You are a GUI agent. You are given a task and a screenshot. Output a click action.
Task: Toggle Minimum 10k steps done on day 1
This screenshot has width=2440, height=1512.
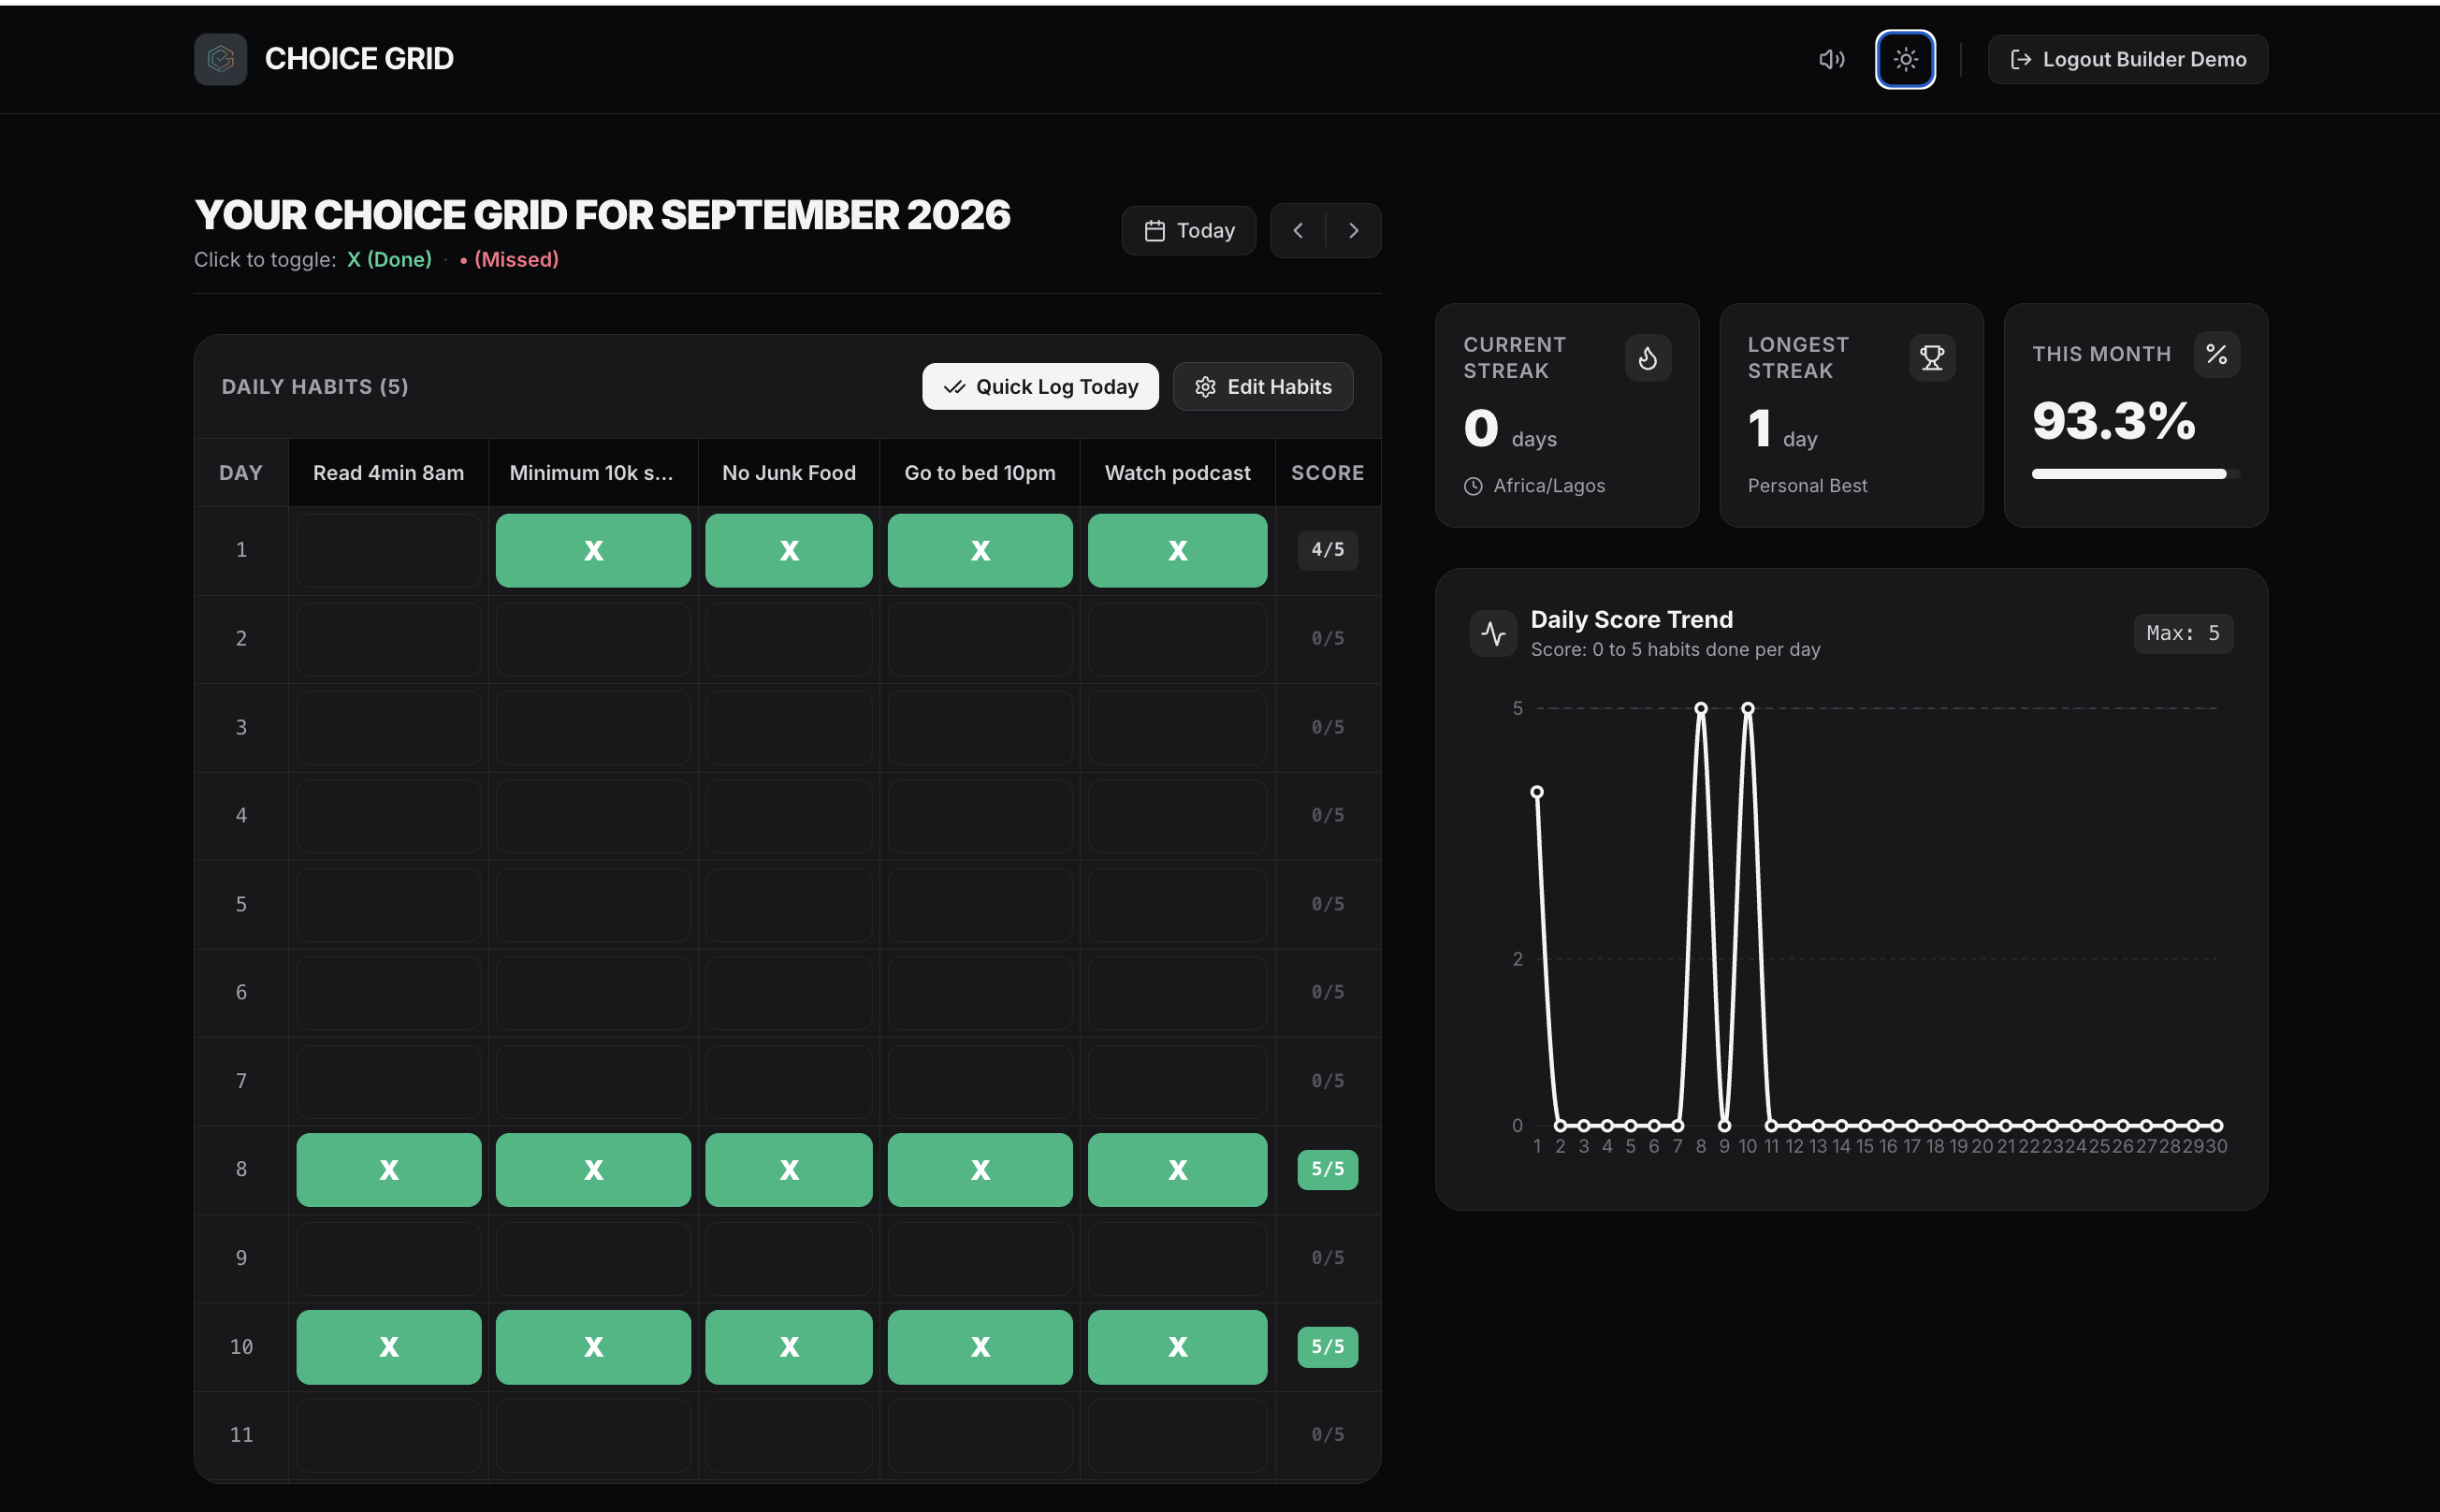pos(593,551)
